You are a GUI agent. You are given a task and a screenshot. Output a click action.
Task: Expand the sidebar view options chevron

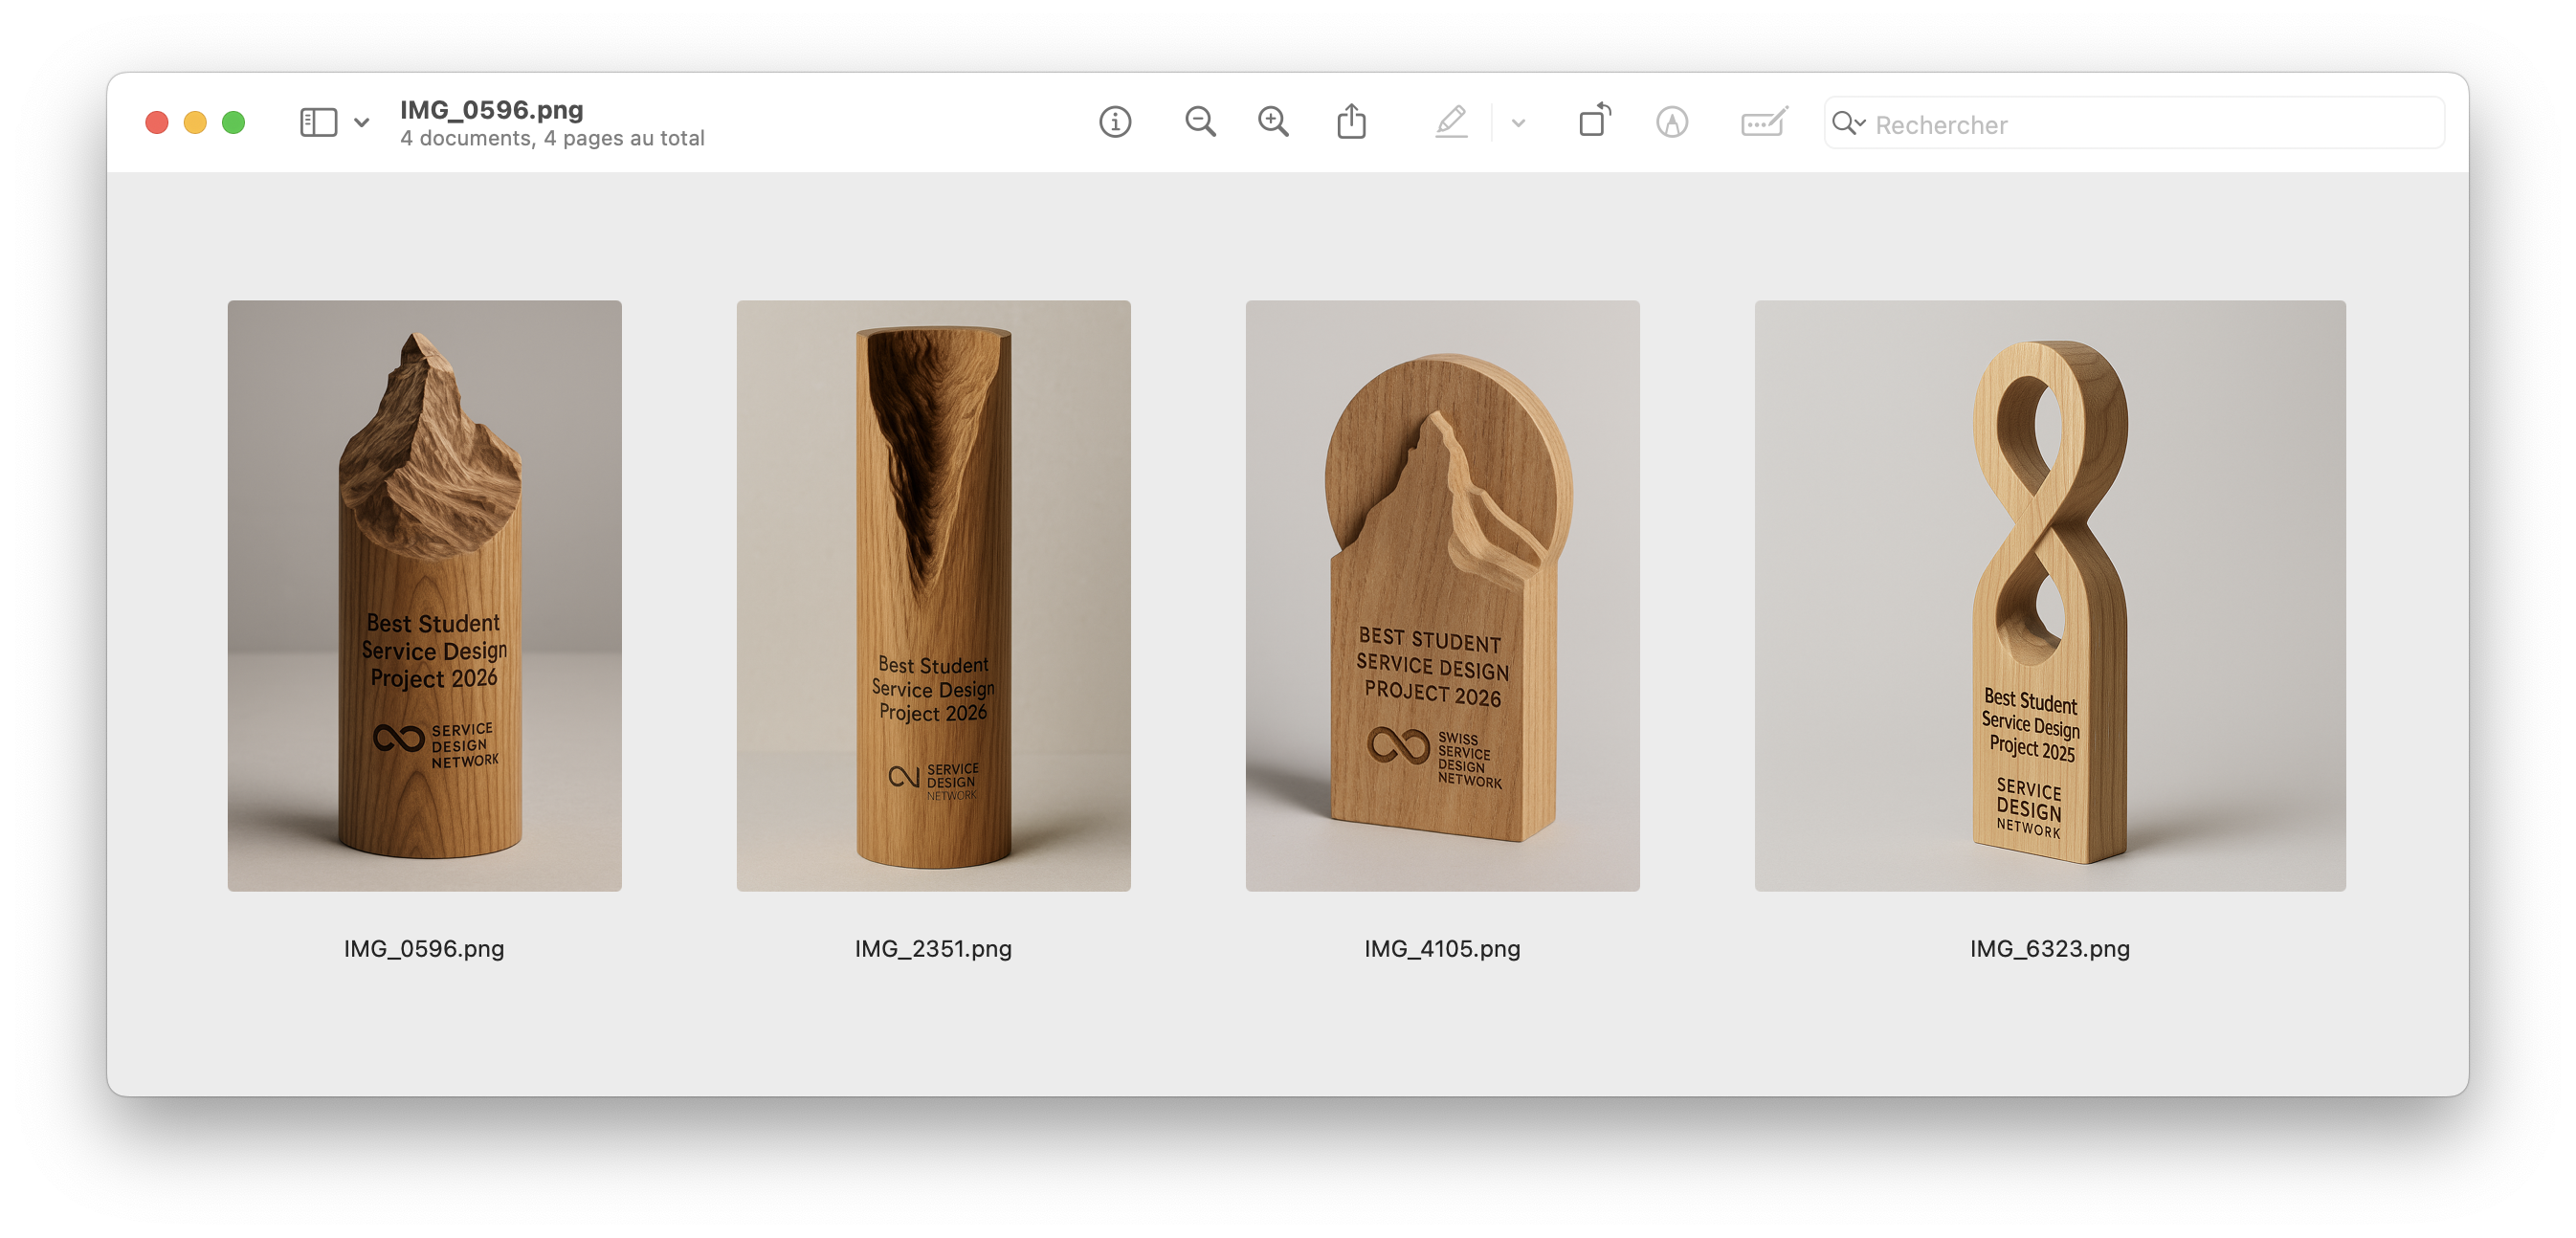(x=362, y=122)
